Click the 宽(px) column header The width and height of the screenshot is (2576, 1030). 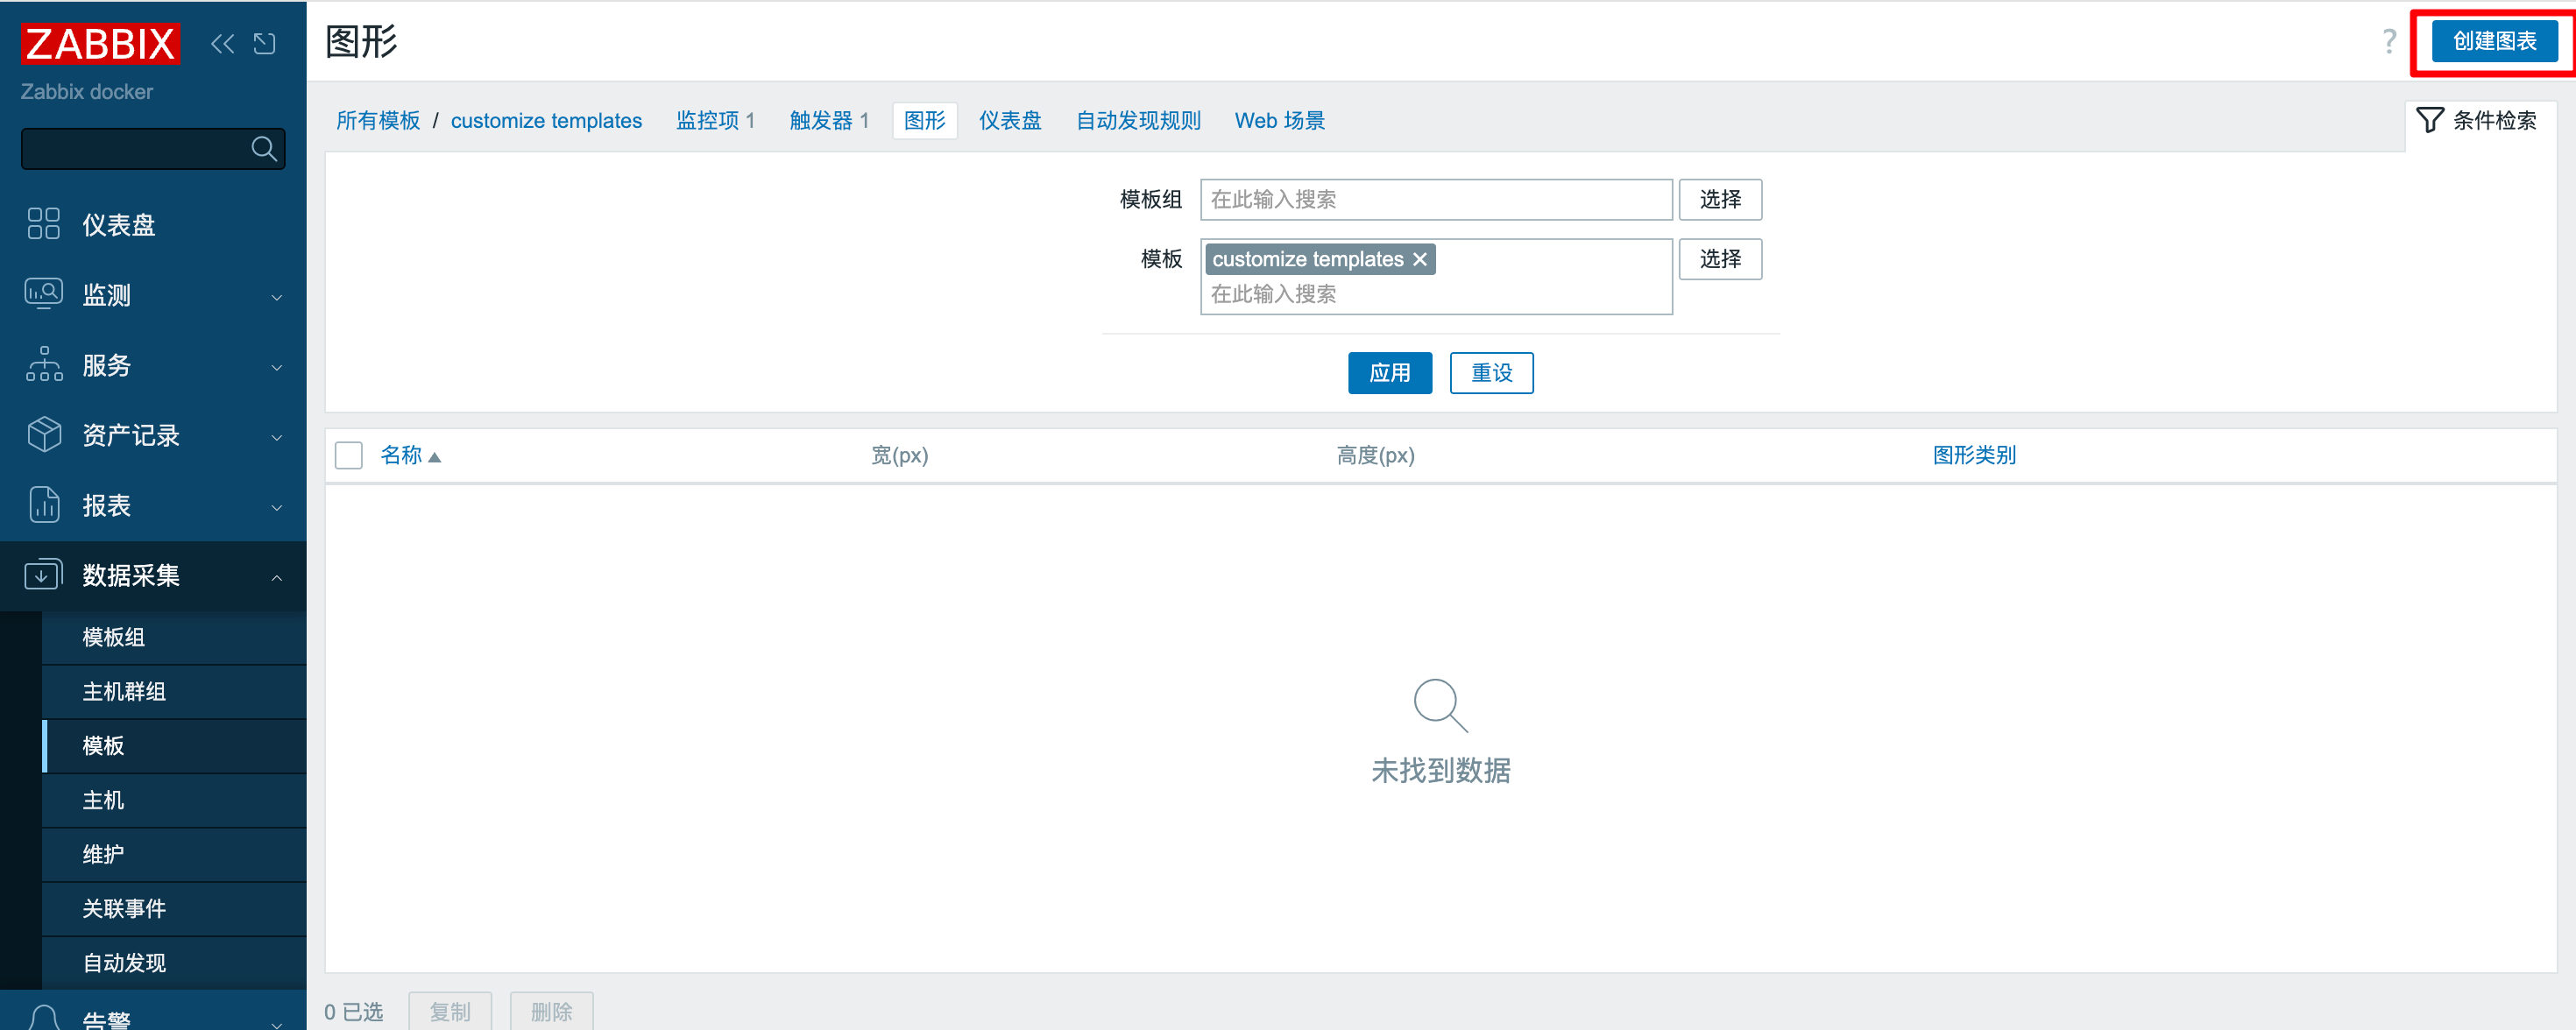point(899,456)
